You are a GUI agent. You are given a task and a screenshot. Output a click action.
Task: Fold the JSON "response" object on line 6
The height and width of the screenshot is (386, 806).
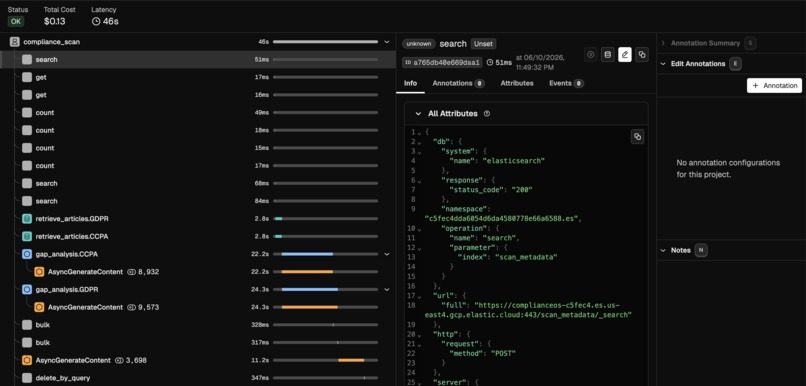pyautogui.click(x=420, y=180)
